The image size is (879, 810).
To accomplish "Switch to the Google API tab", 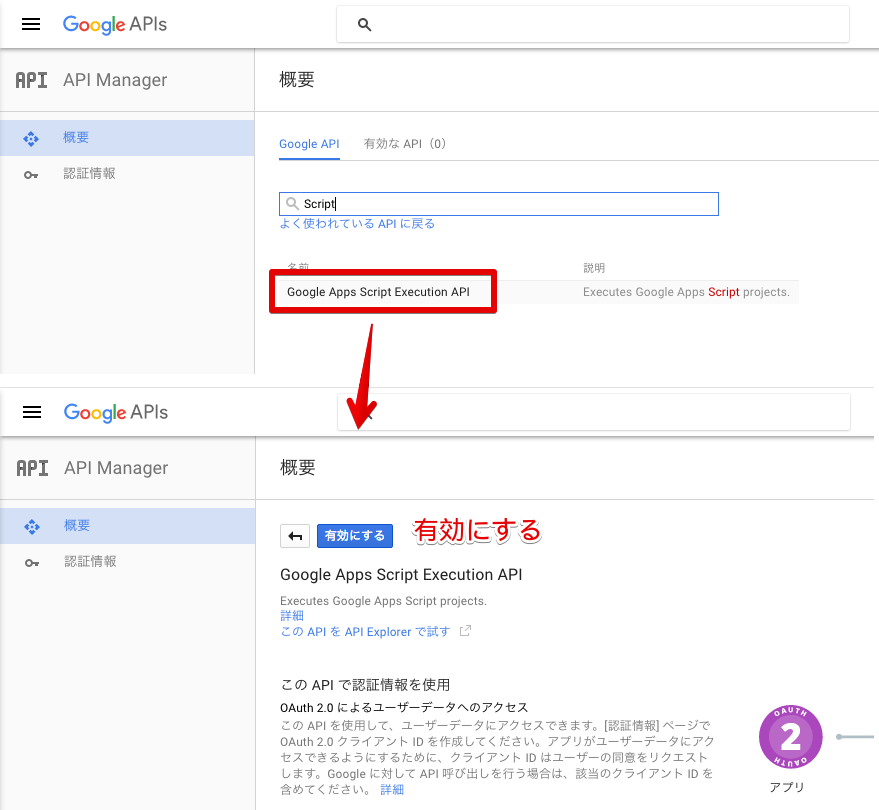I will [309, 144].
